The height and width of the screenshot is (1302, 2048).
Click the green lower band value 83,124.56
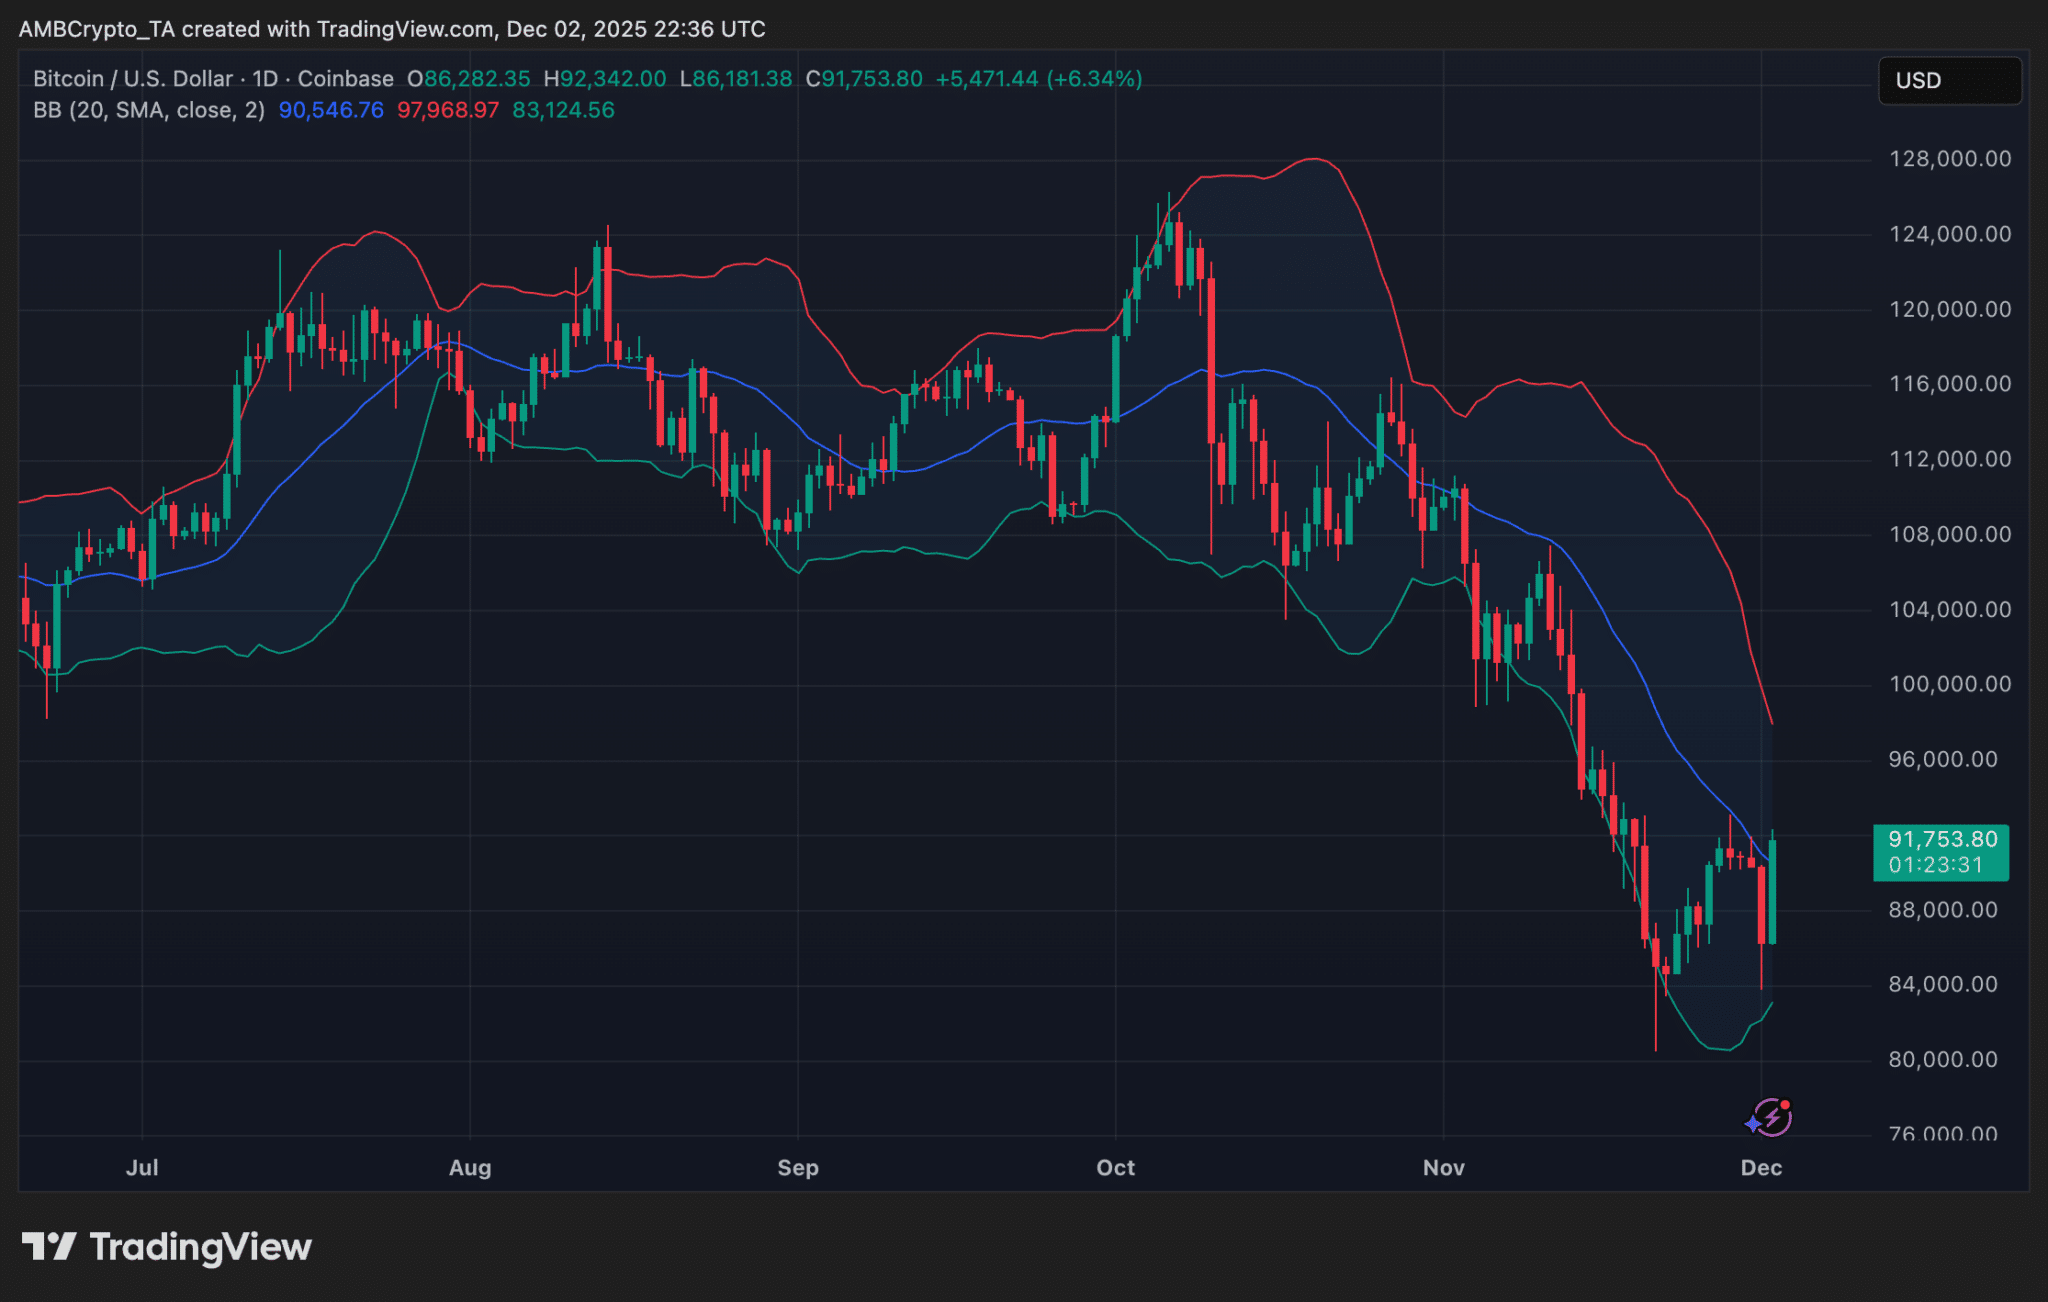[x=563, y=110]
